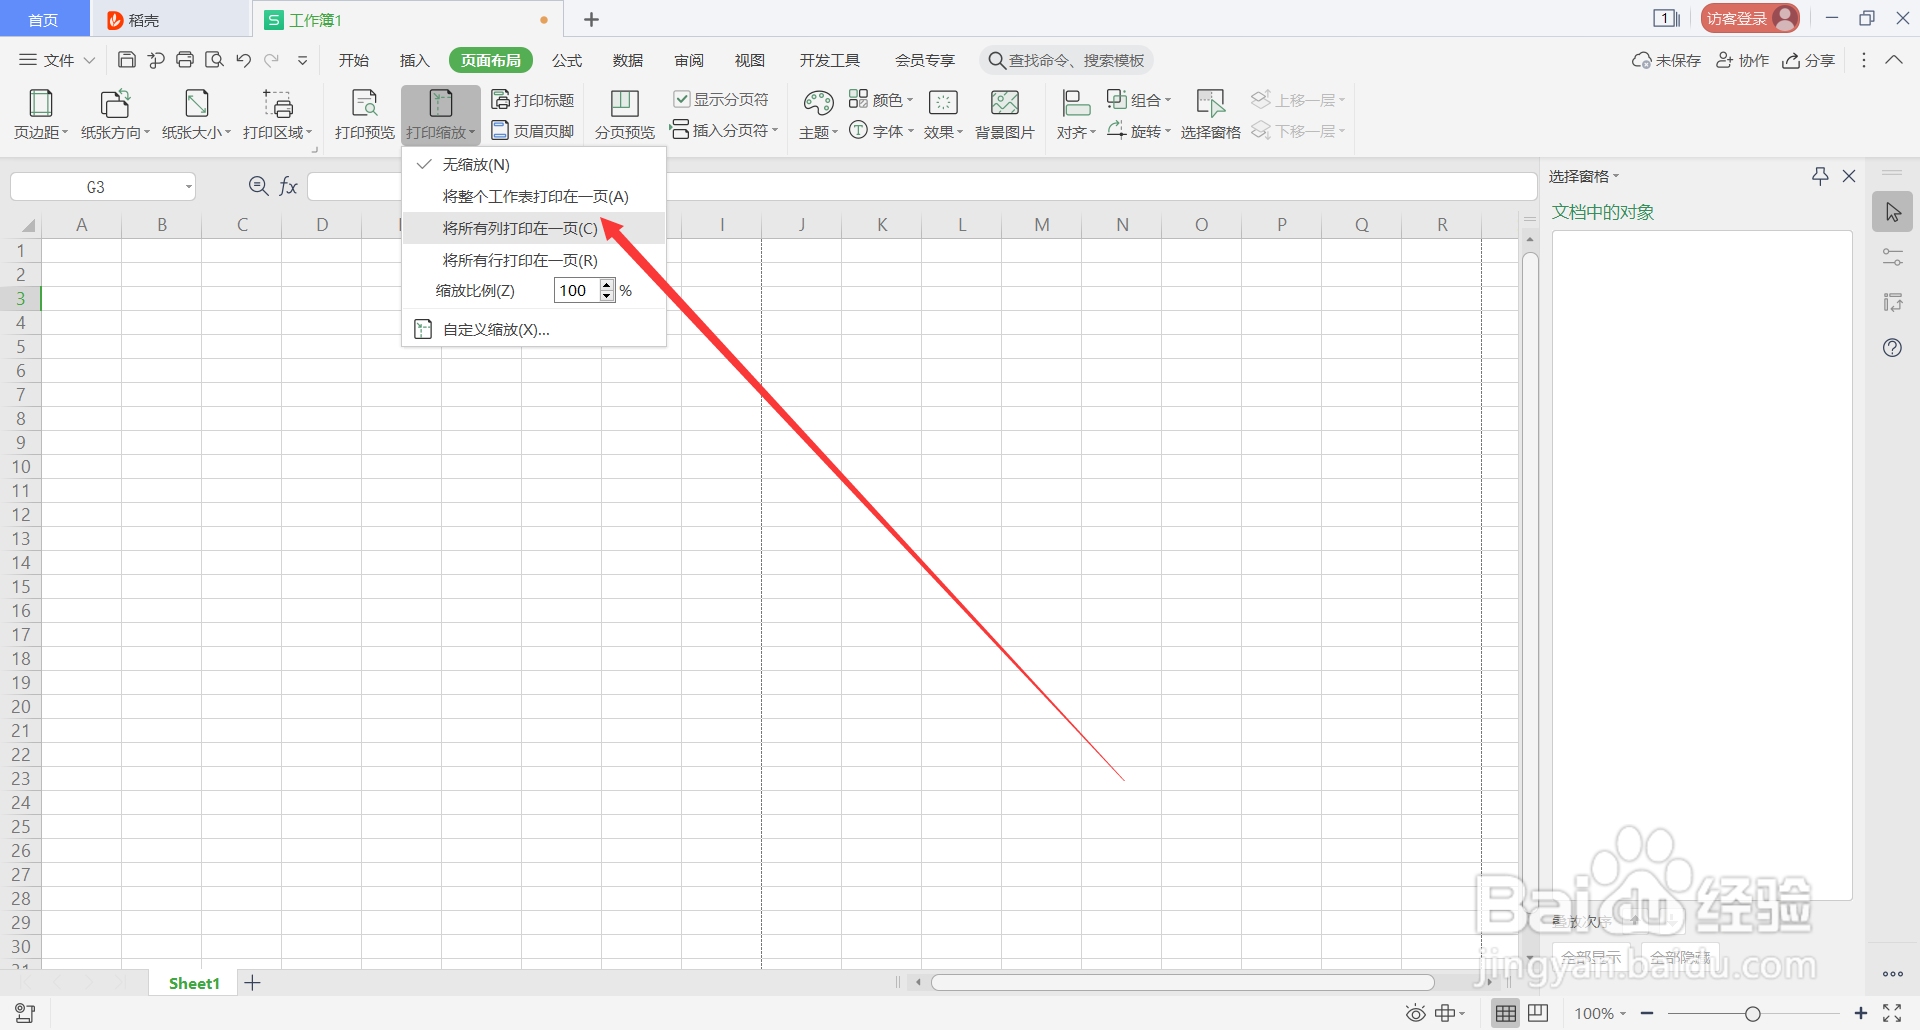Select the Sheet1 tab

click(194, 983)
